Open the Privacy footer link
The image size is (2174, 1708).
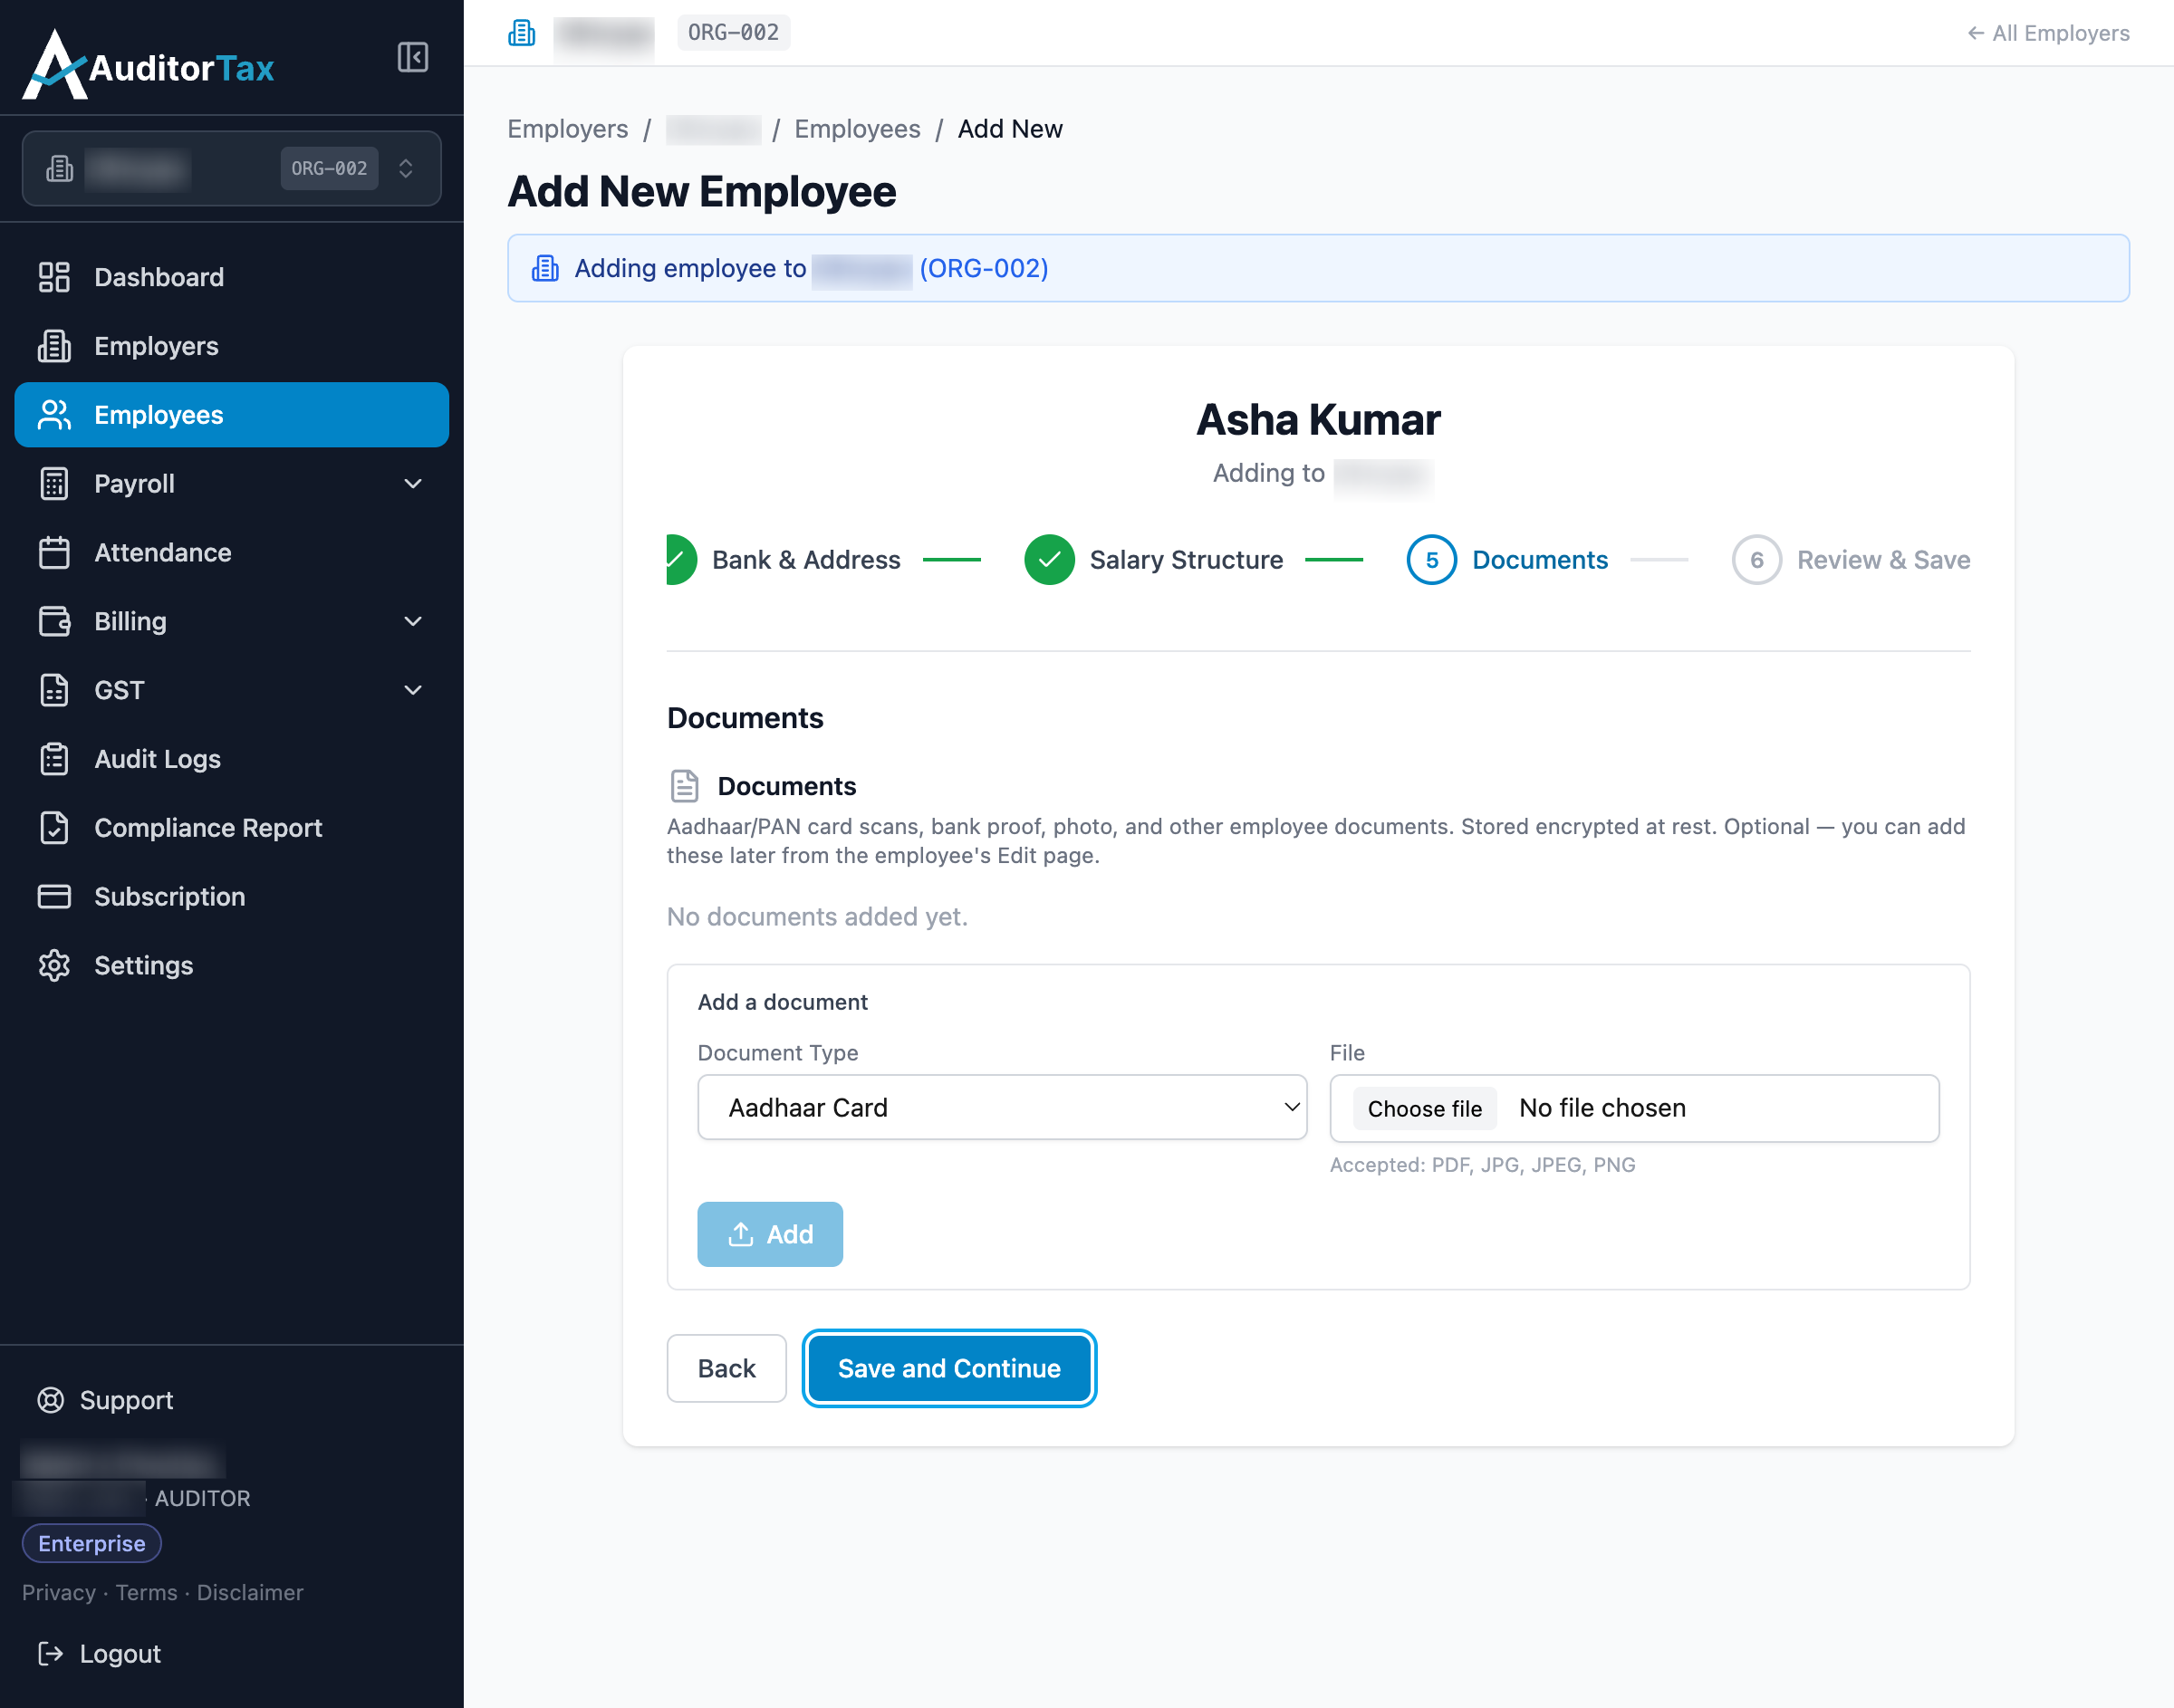[x=59, y=1593]
